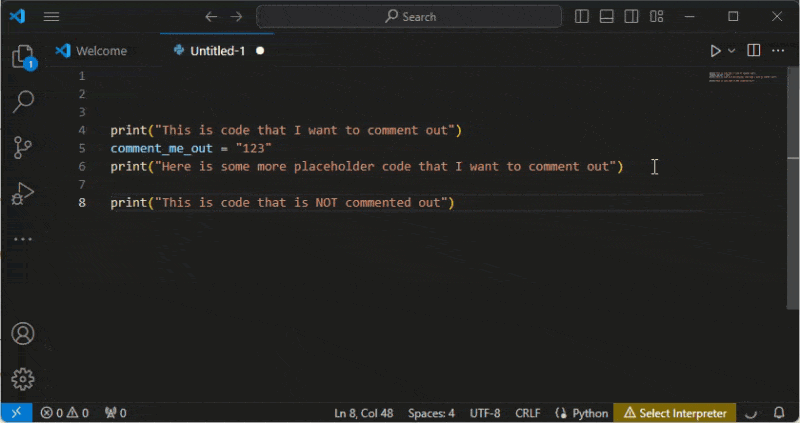Viewport: 800px width, 423px height.
Task: Toggle the Secondary Side Bar layout
Action: pyautogui.click(x=632, y=17)
